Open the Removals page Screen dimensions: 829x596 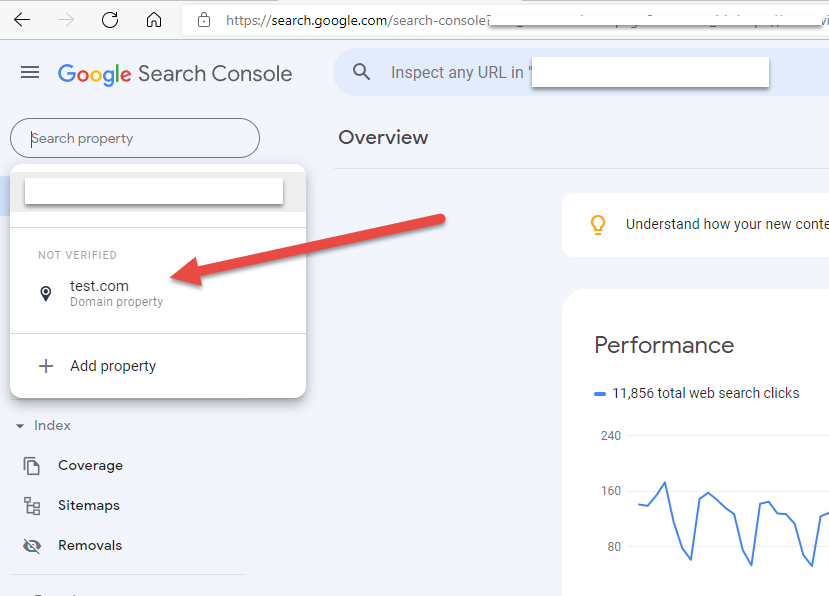[x=90, y=545]
